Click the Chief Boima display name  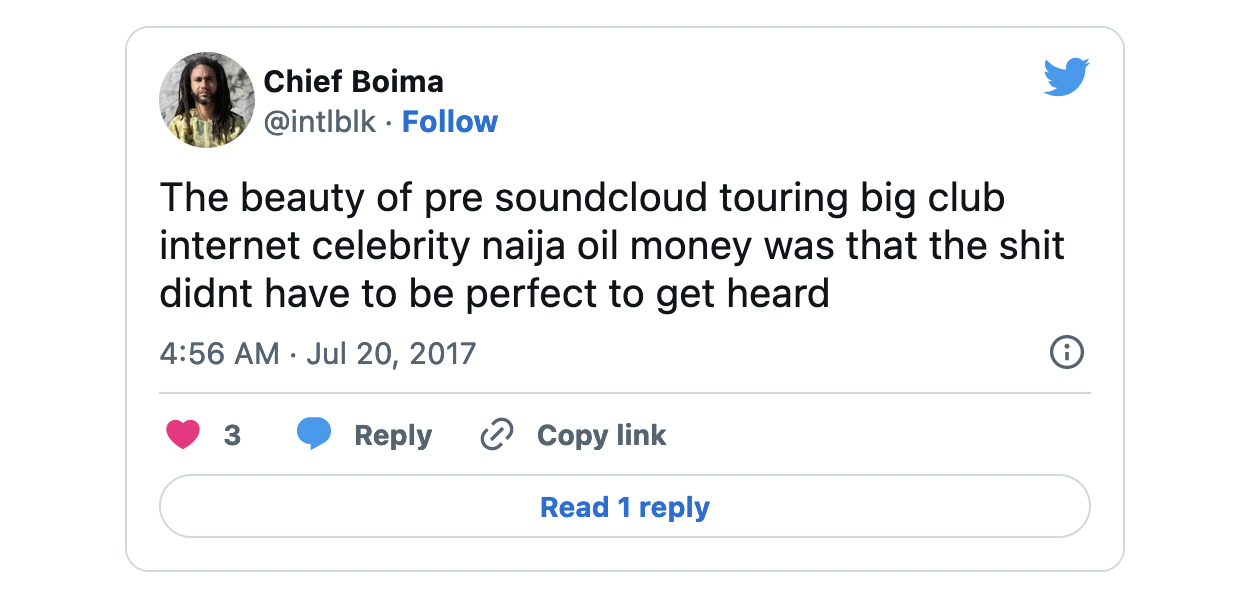(x=353, y=81)
